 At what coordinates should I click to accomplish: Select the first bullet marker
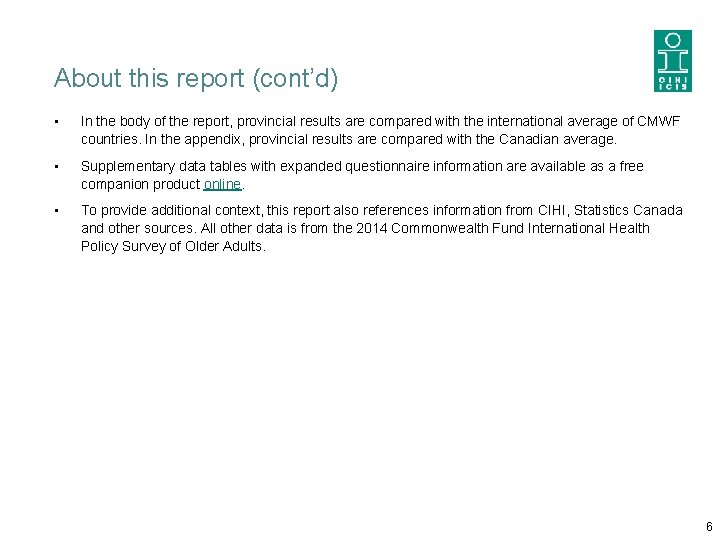coord(58,122)
